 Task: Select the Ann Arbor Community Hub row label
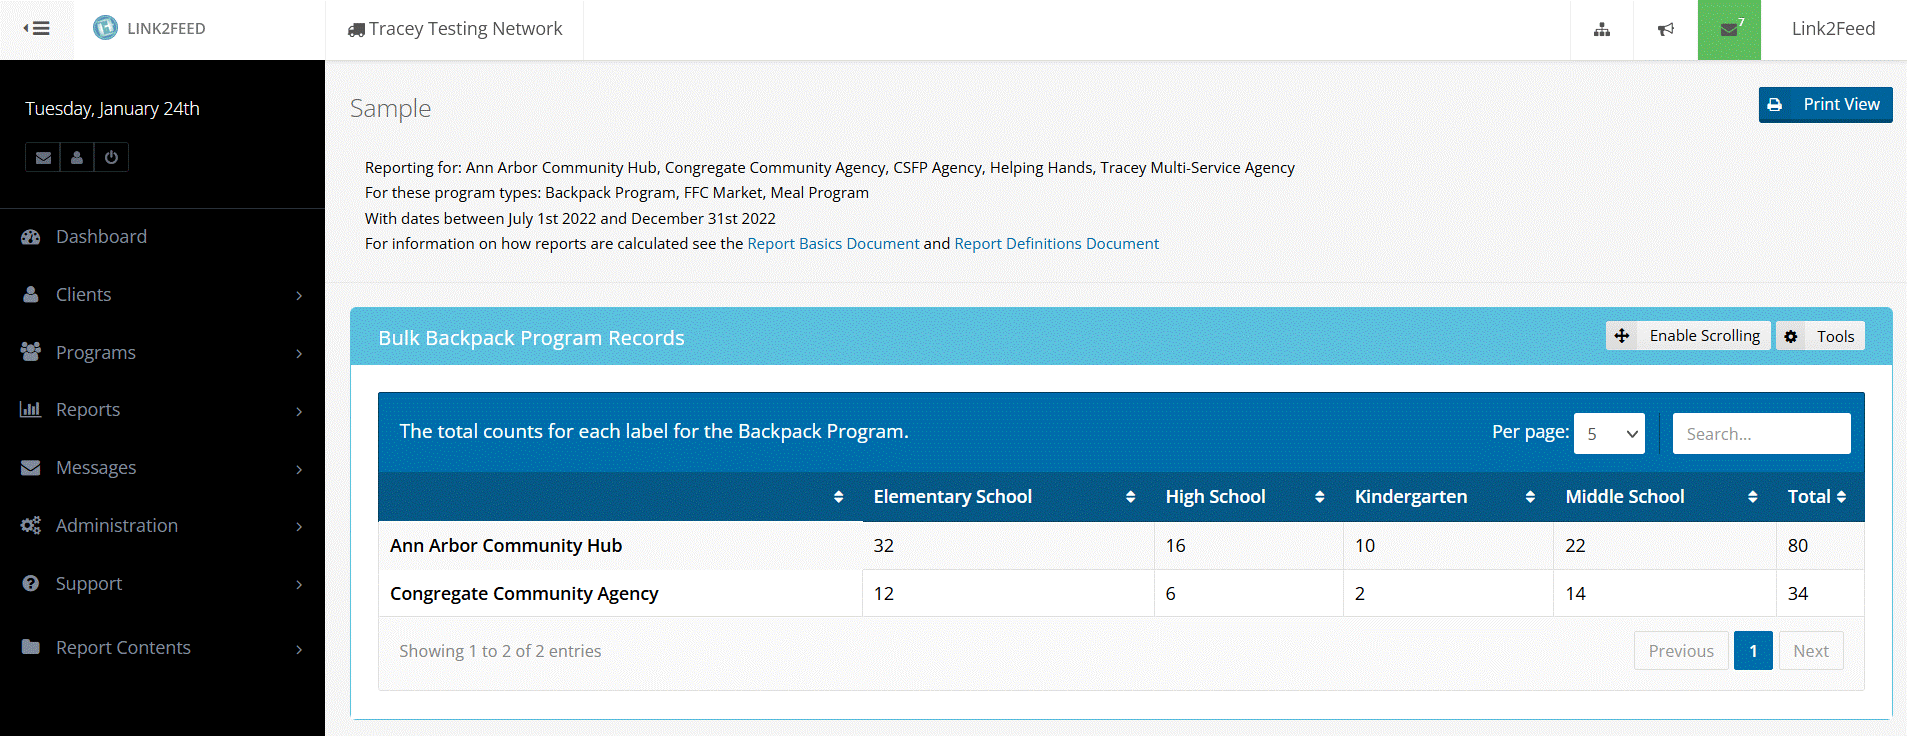(506, 545)
